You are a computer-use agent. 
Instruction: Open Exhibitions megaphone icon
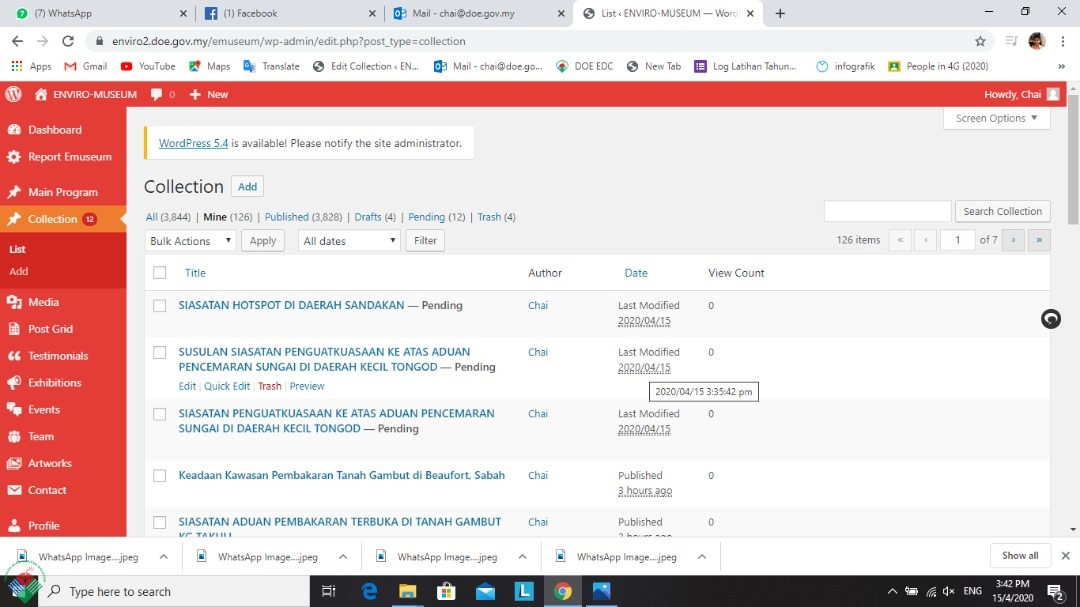[x=14, y=382]
